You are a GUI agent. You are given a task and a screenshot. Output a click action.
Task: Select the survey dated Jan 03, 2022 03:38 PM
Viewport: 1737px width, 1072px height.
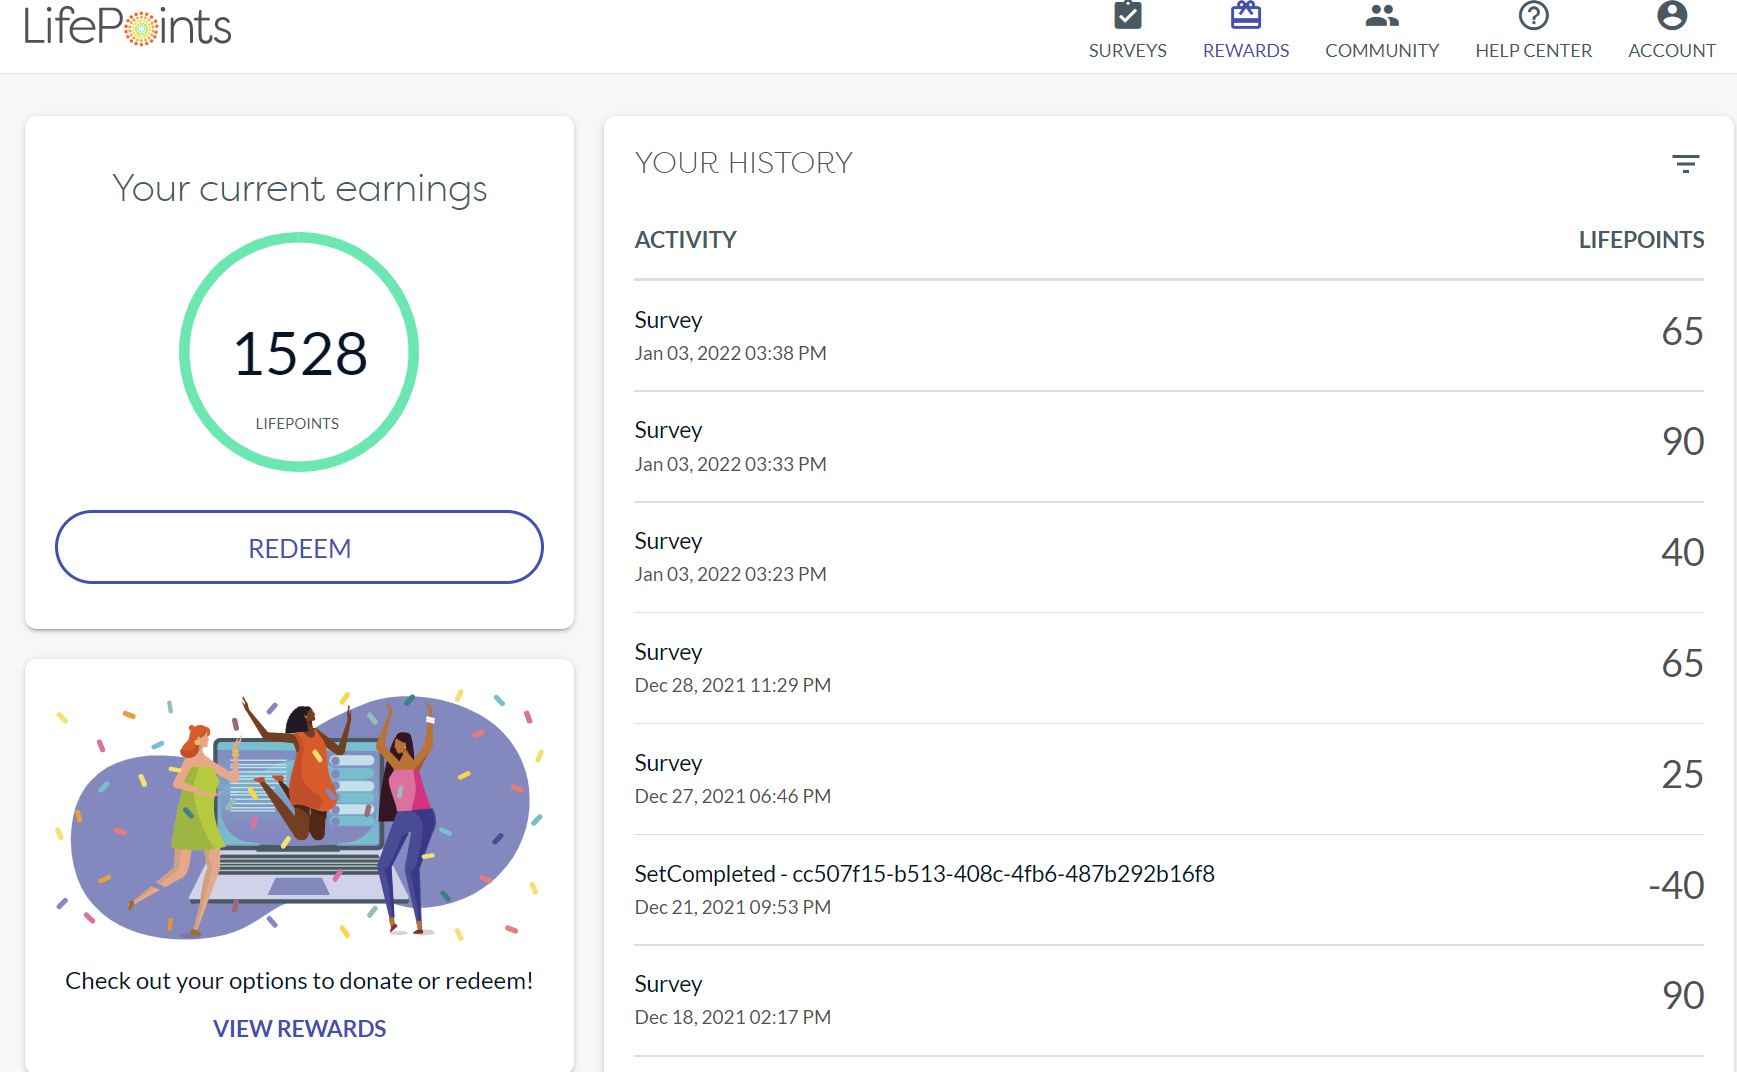pyautogui.click(x=1169, y=336)
